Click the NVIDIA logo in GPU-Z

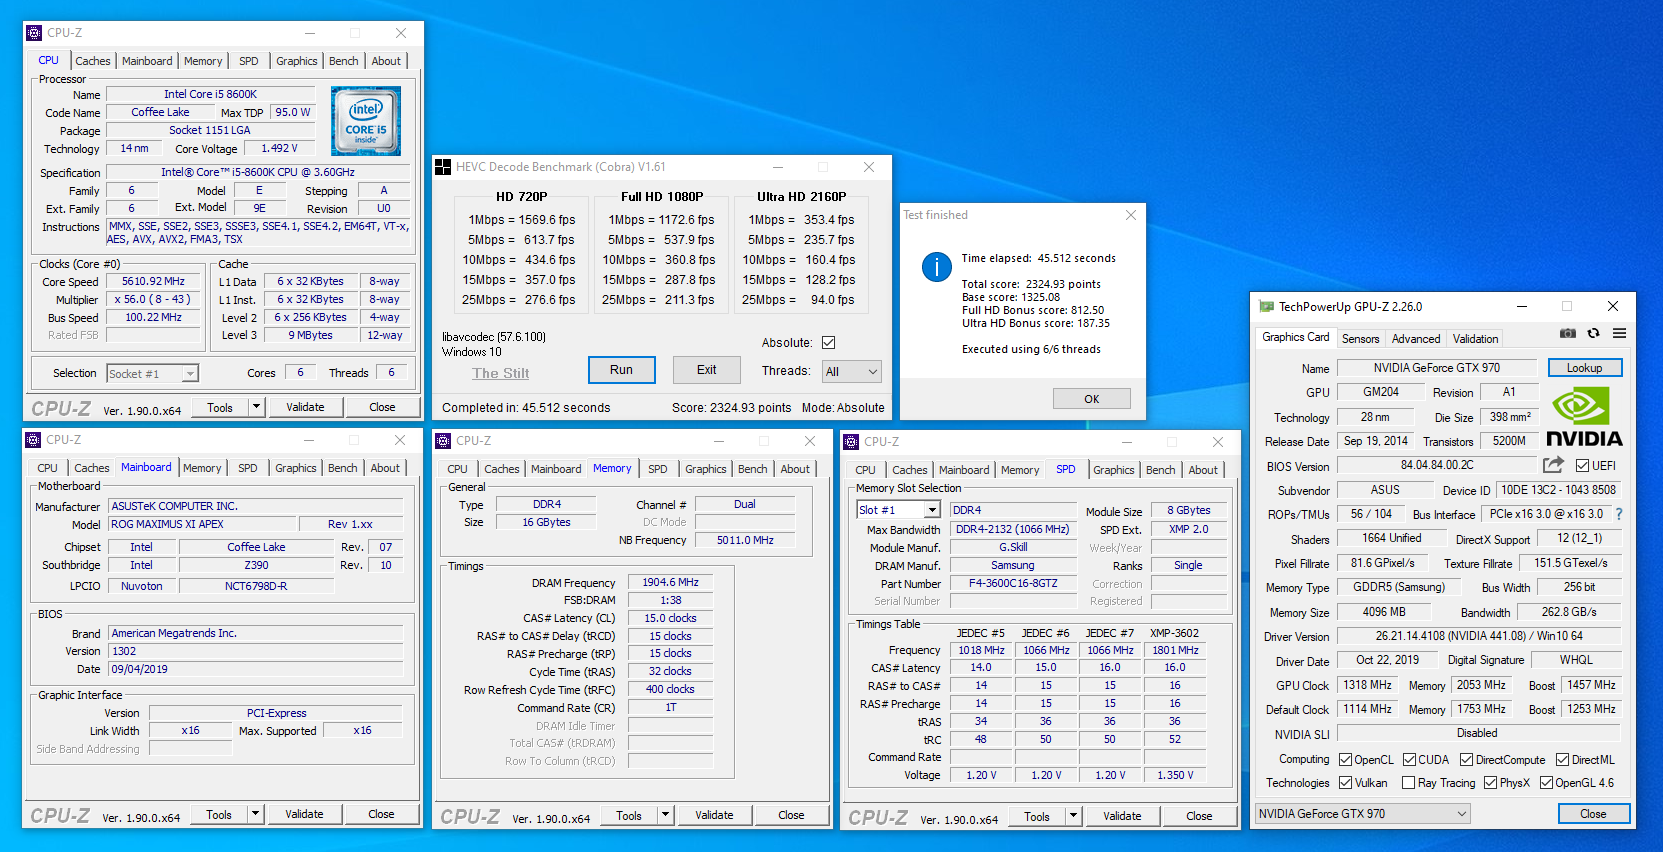point(1584,417)
